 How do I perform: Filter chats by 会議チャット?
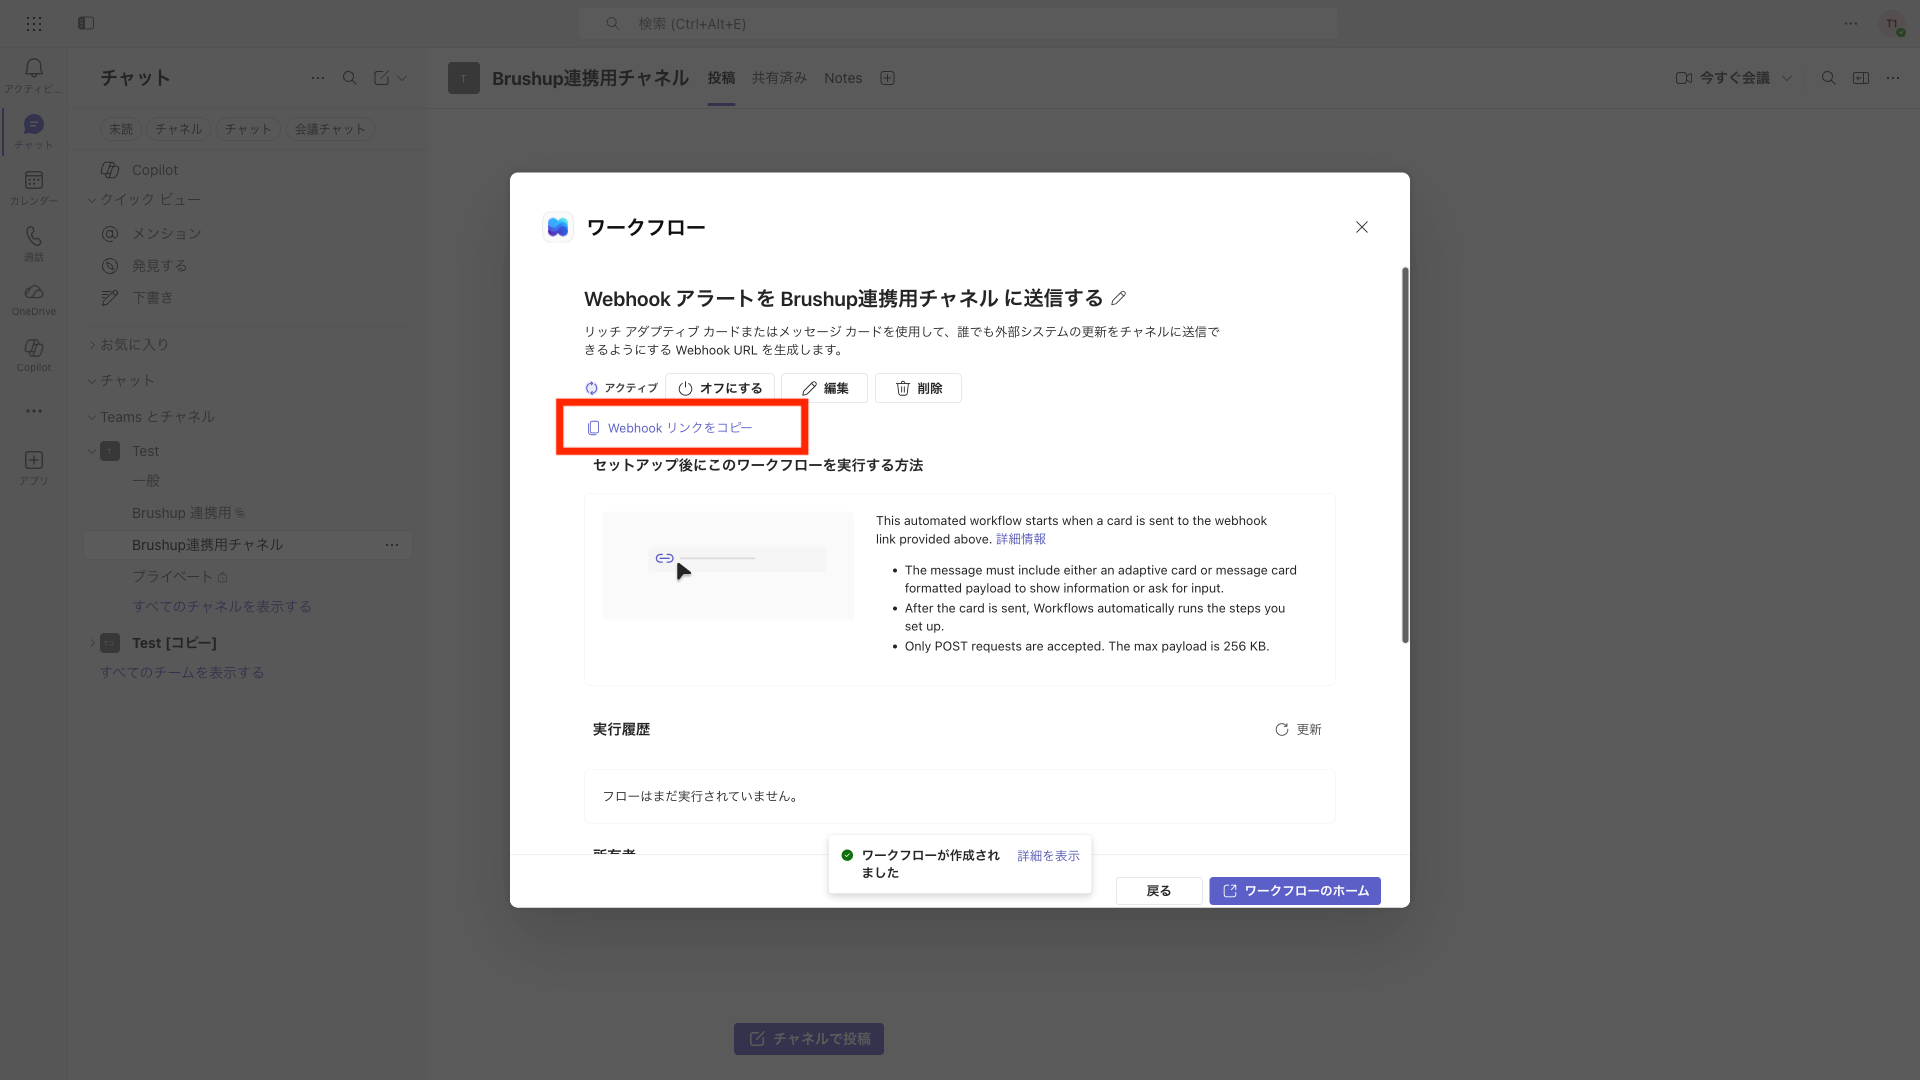pyautogui.click(x=330, y=129)
